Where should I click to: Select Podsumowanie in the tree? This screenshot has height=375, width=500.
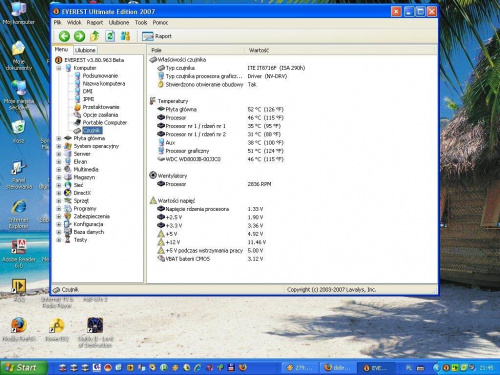point(100,76)
